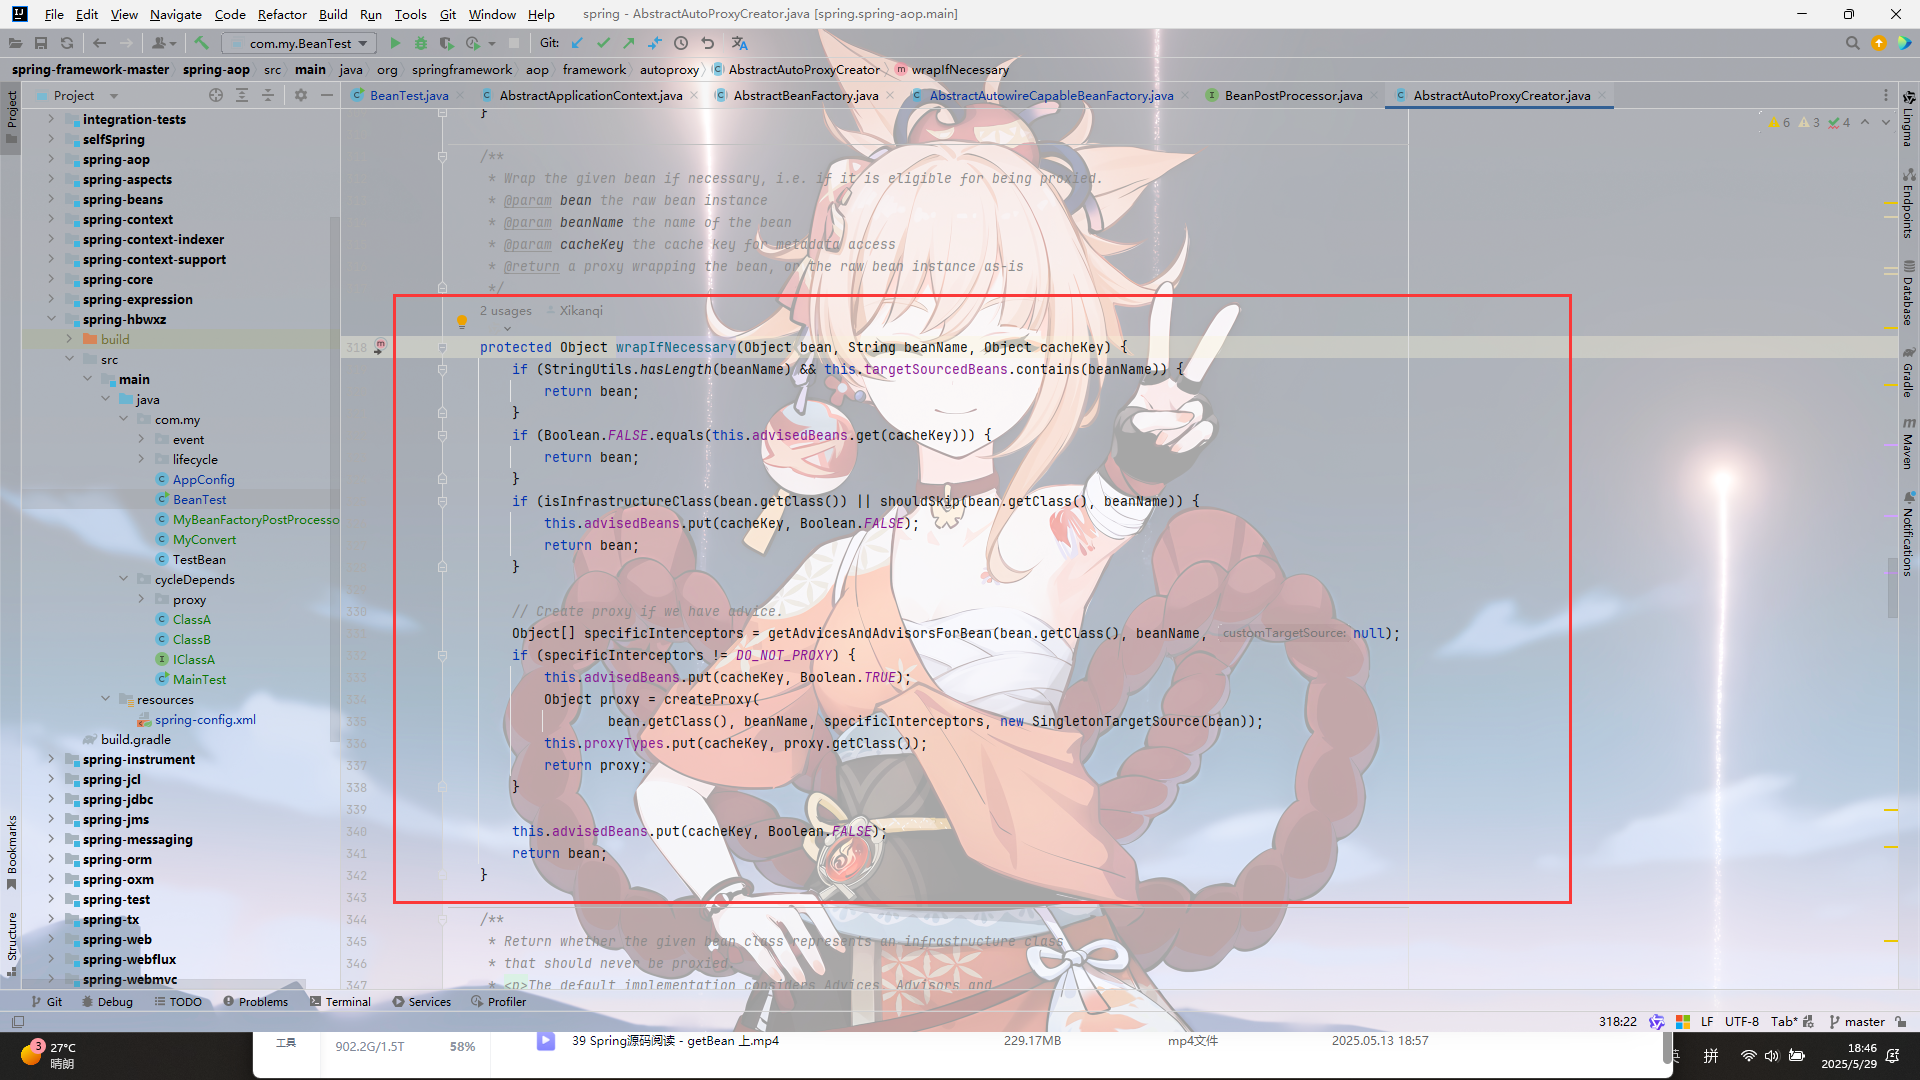Click Git commit checkmark icon
This screenshot has width=1920, height=1080.
pyautogui.click(x=603, y=43)
